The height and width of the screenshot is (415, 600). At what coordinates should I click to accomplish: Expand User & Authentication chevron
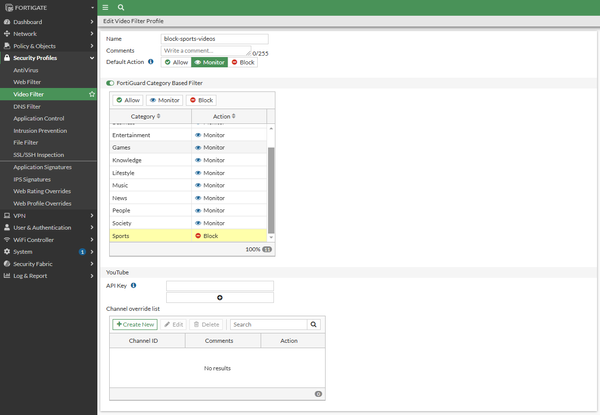pyautogui.click(x=92, y=228)
